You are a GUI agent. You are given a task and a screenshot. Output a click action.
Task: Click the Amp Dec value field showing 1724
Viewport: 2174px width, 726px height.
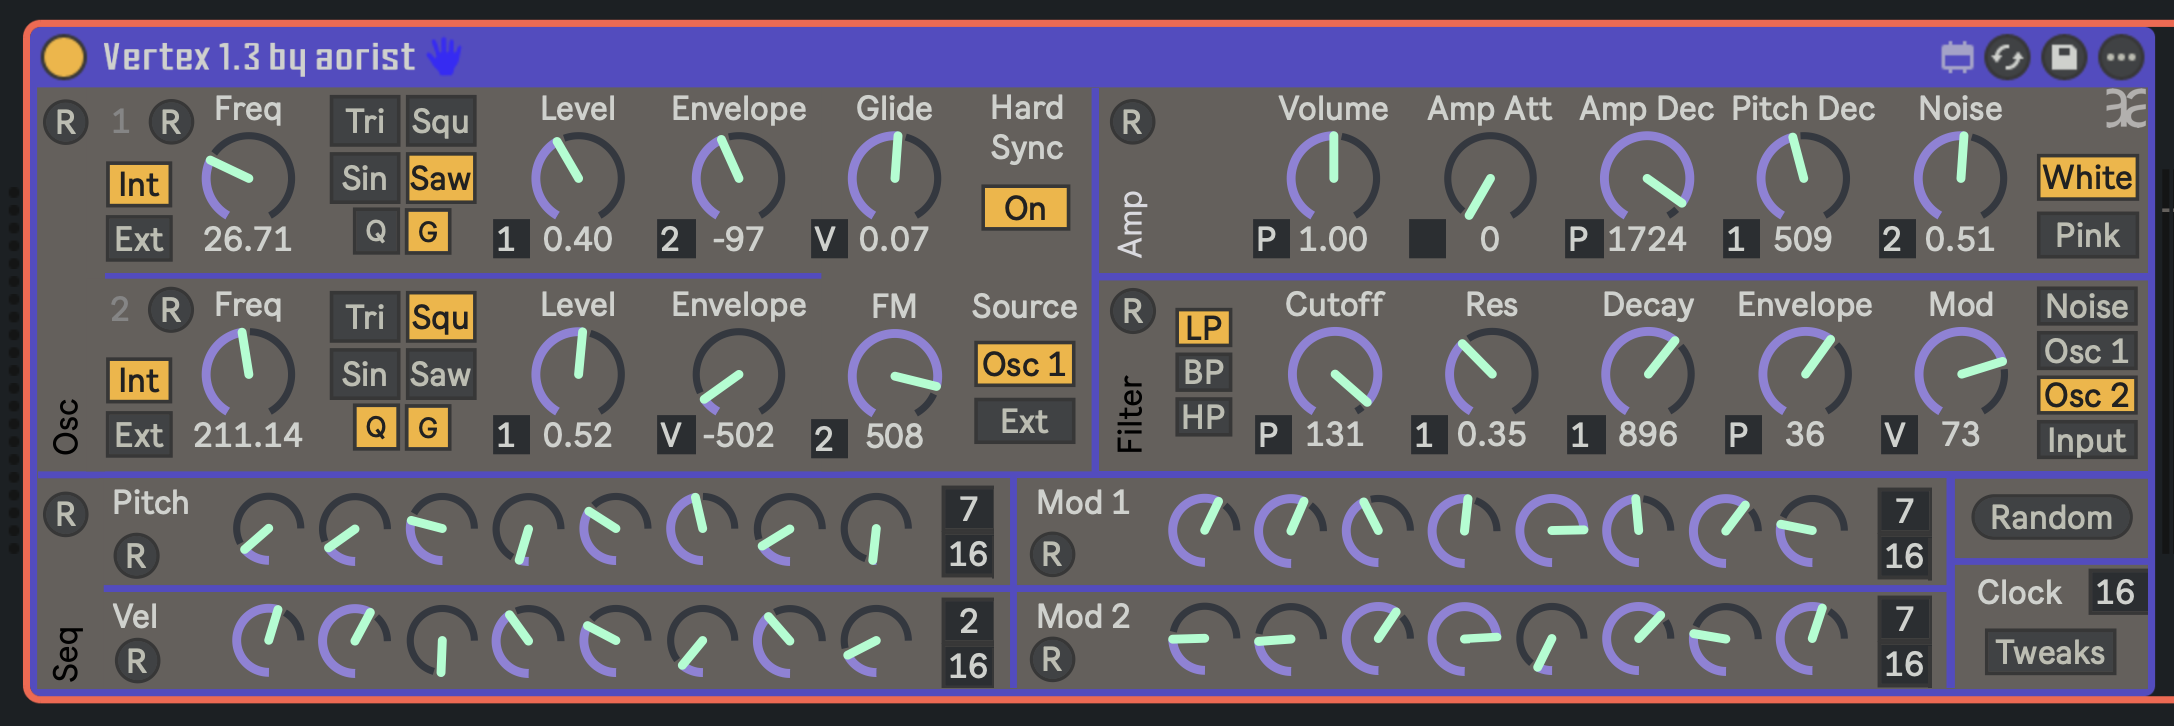click(1646, 240)
